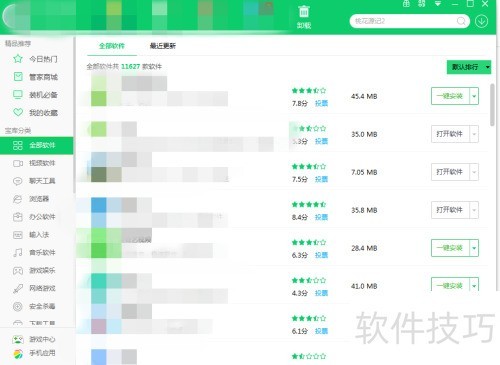The width and height of the screenshot is (500, 365).
Task: Click 一键安装 for the 45.4 MB app
Action: click(x=450, y=96)
